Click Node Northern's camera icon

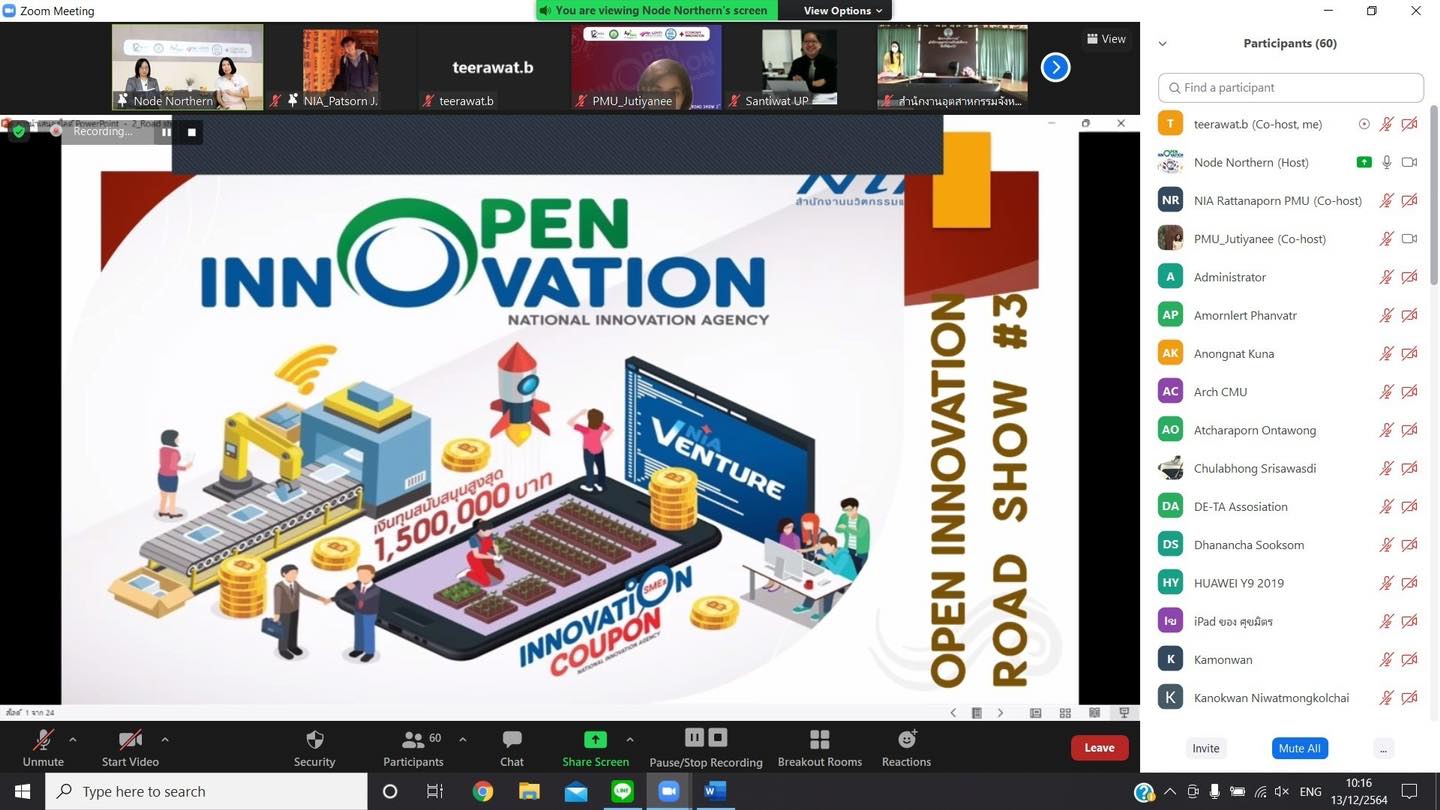(1410, 162)
